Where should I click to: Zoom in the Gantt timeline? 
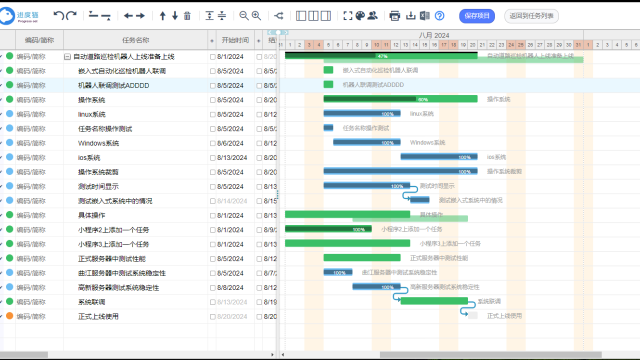click(x=256, y=16)
